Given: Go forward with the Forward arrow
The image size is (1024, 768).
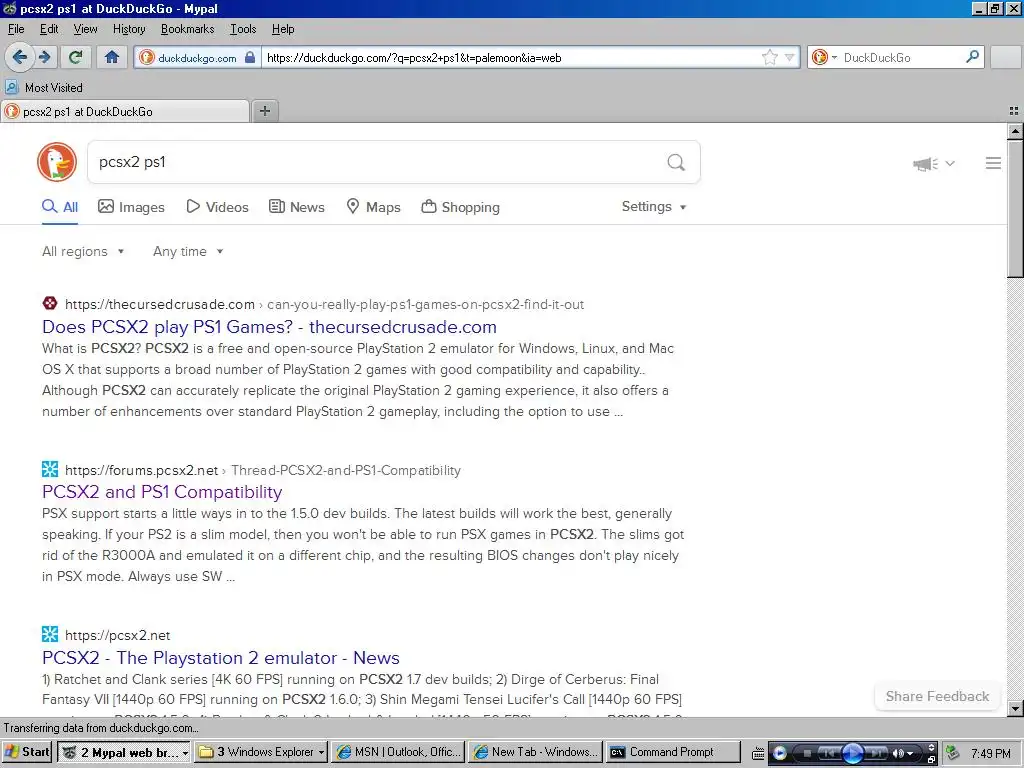Looking at the screenshot, I should click(44, 57).
